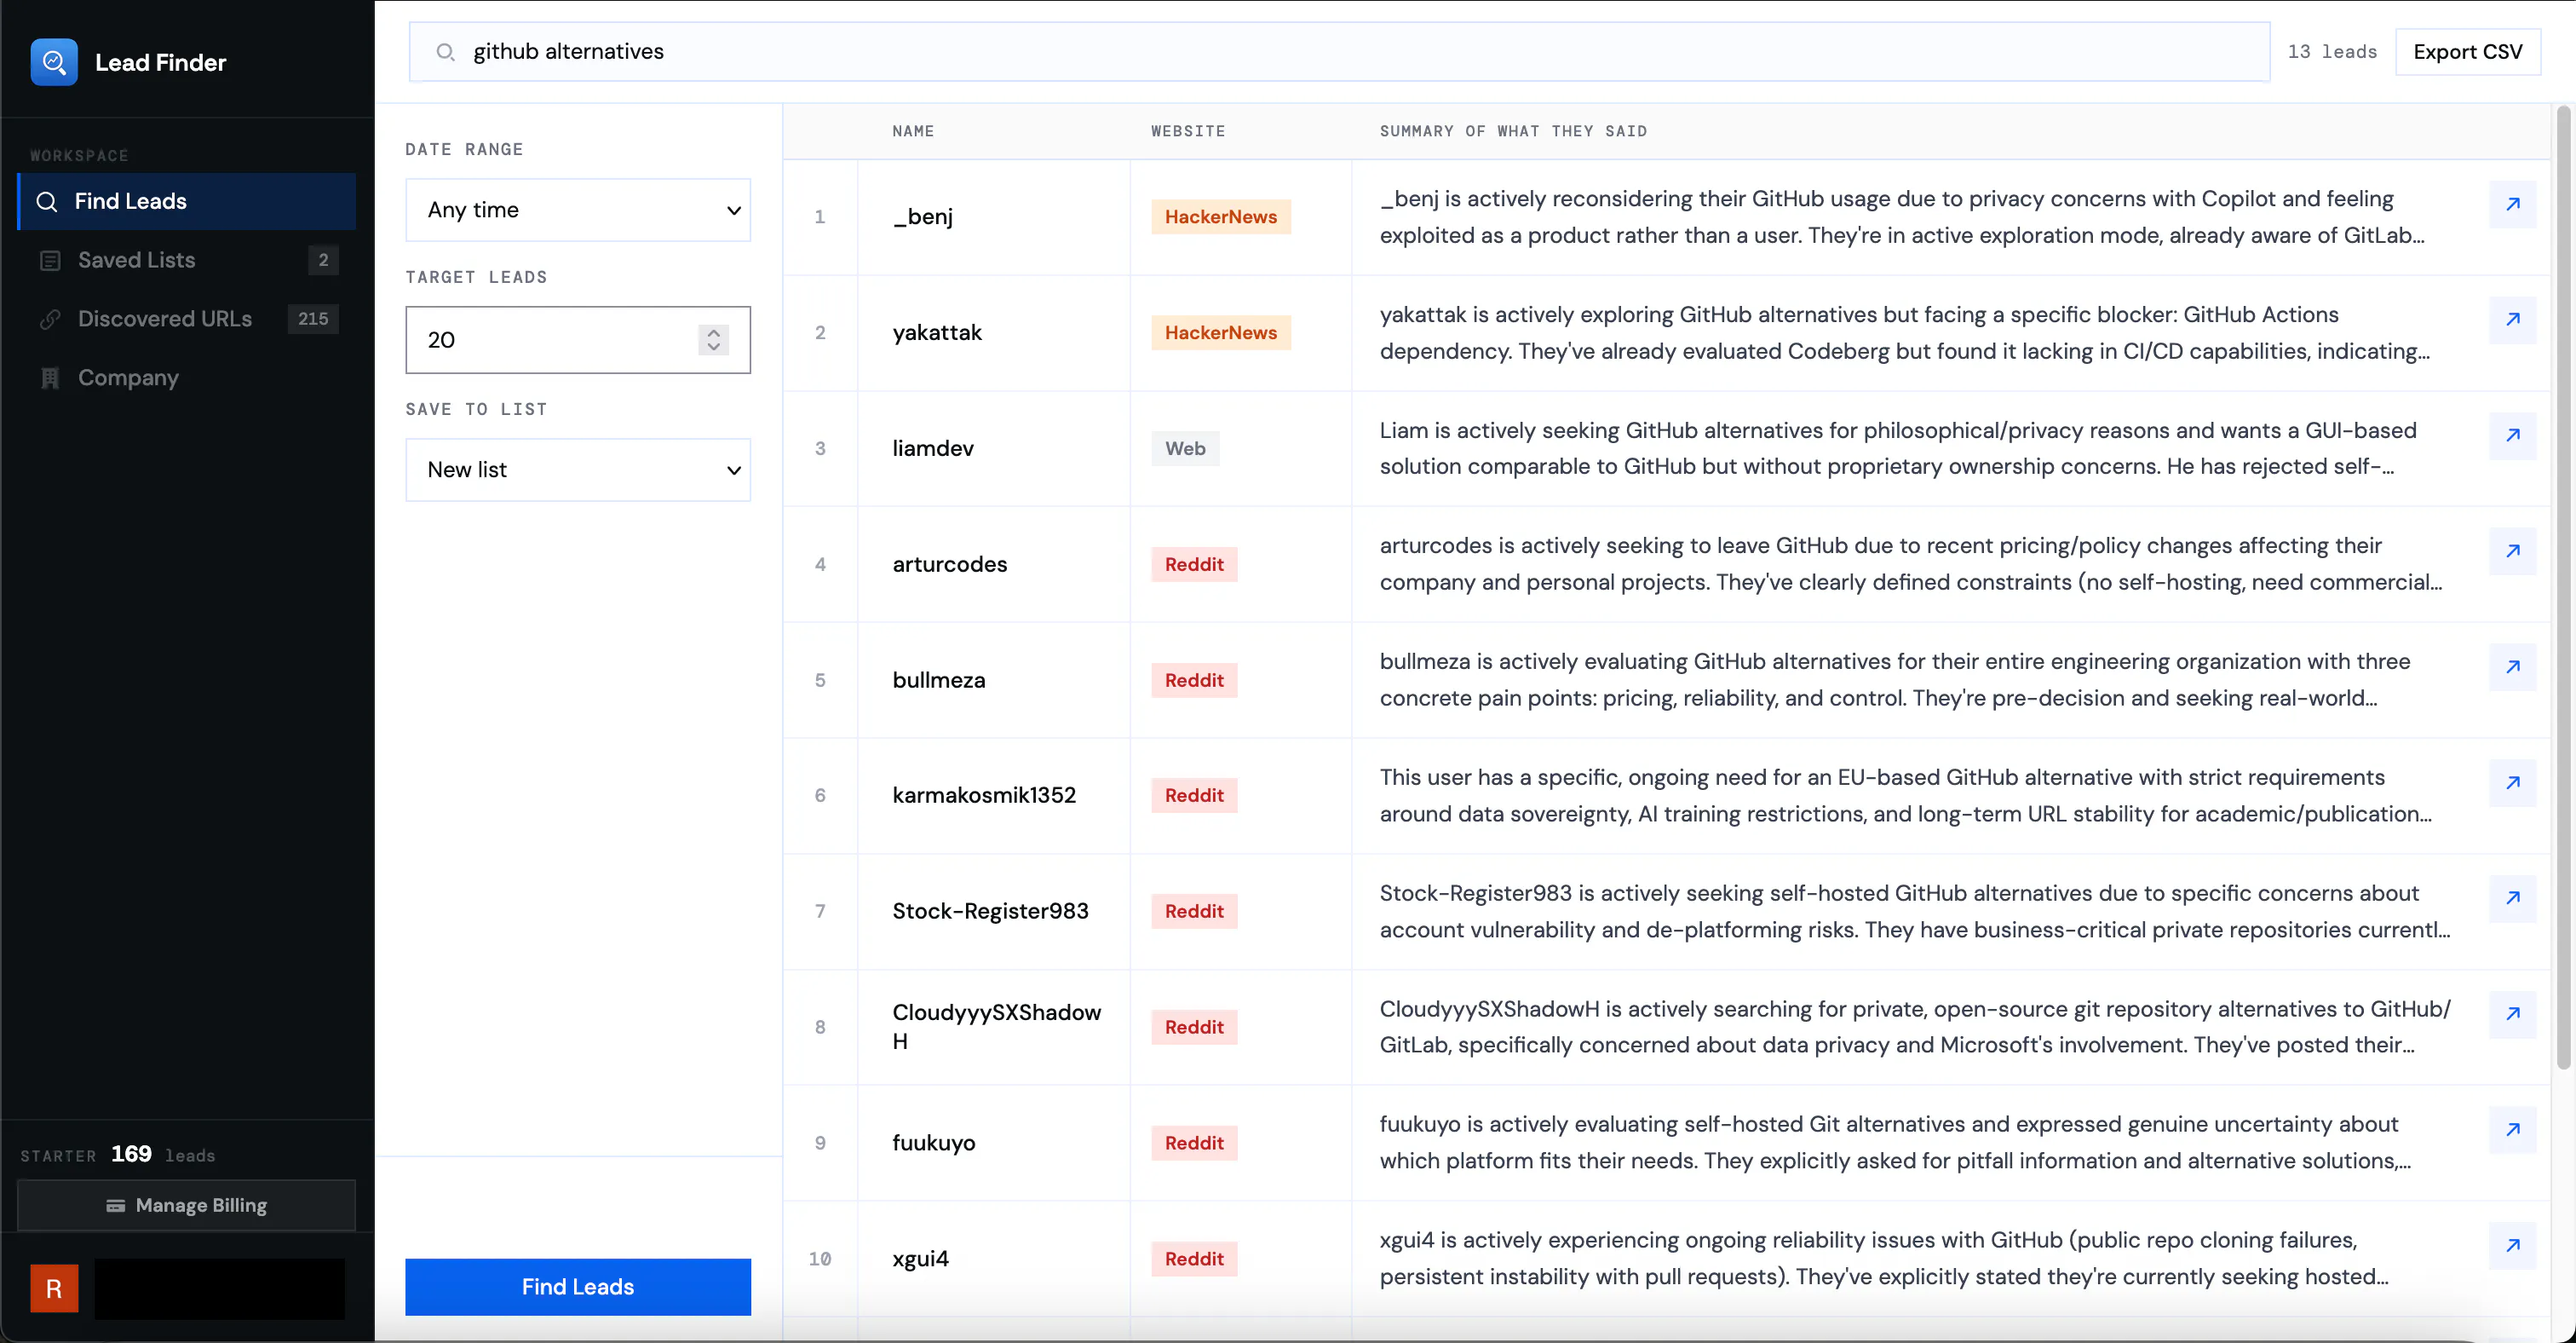
Task: Click the summary text for liamdev
Action: [x=1898, y=449]
